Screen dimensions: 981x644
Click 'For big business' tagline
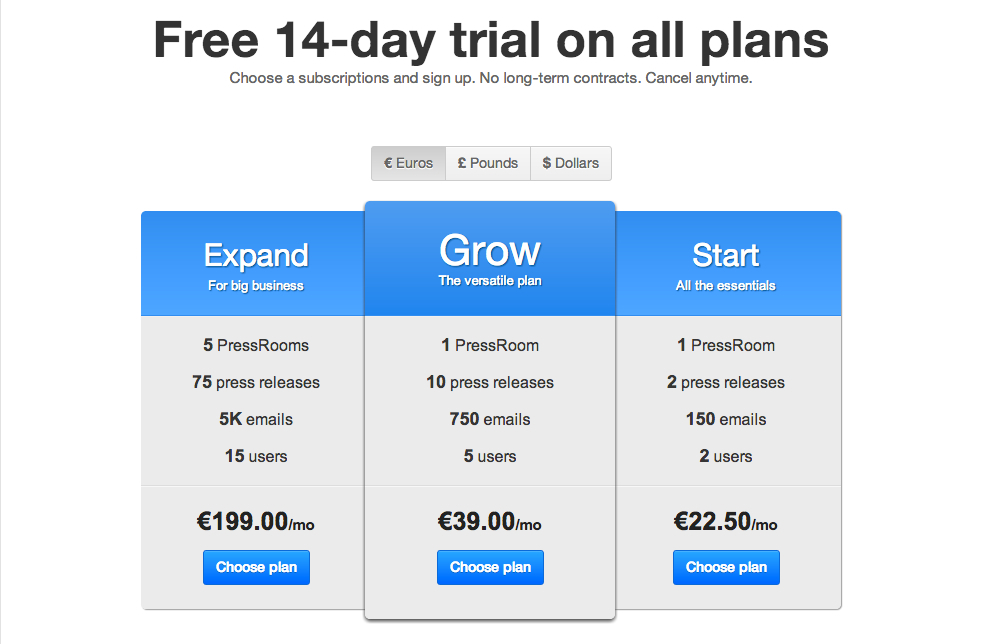click(x=256, y=285)
